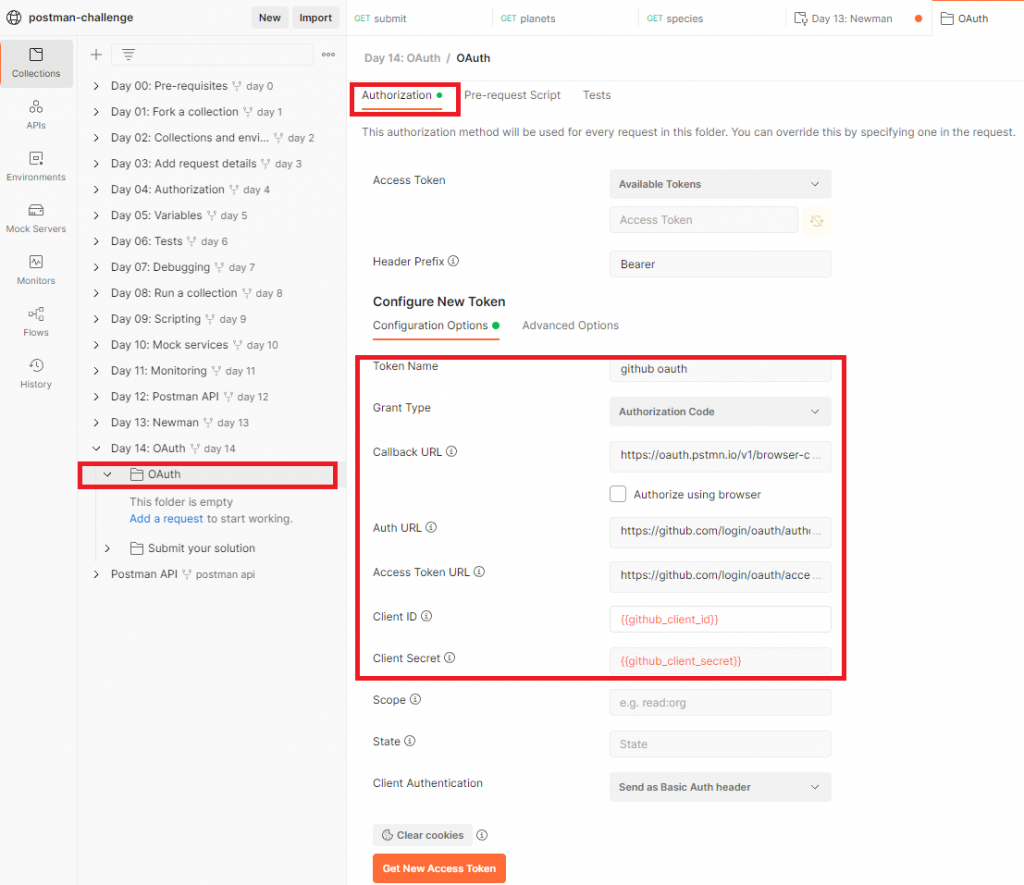Click the Scope input field

(x=720, y=703)
